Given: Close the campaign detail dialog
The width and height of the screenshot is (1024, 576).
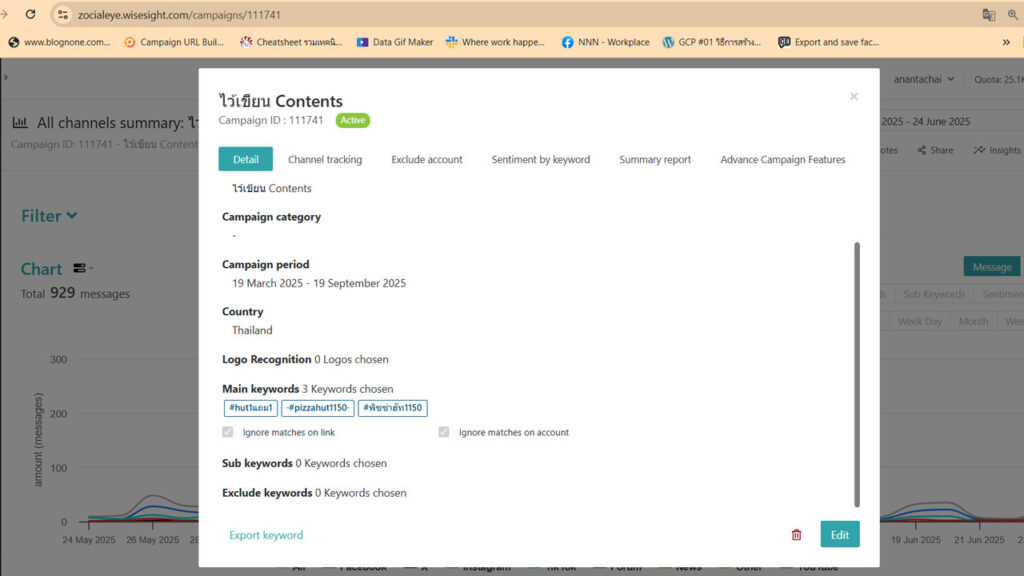Looking at the screenshot, I should click(x=853, y=97).
